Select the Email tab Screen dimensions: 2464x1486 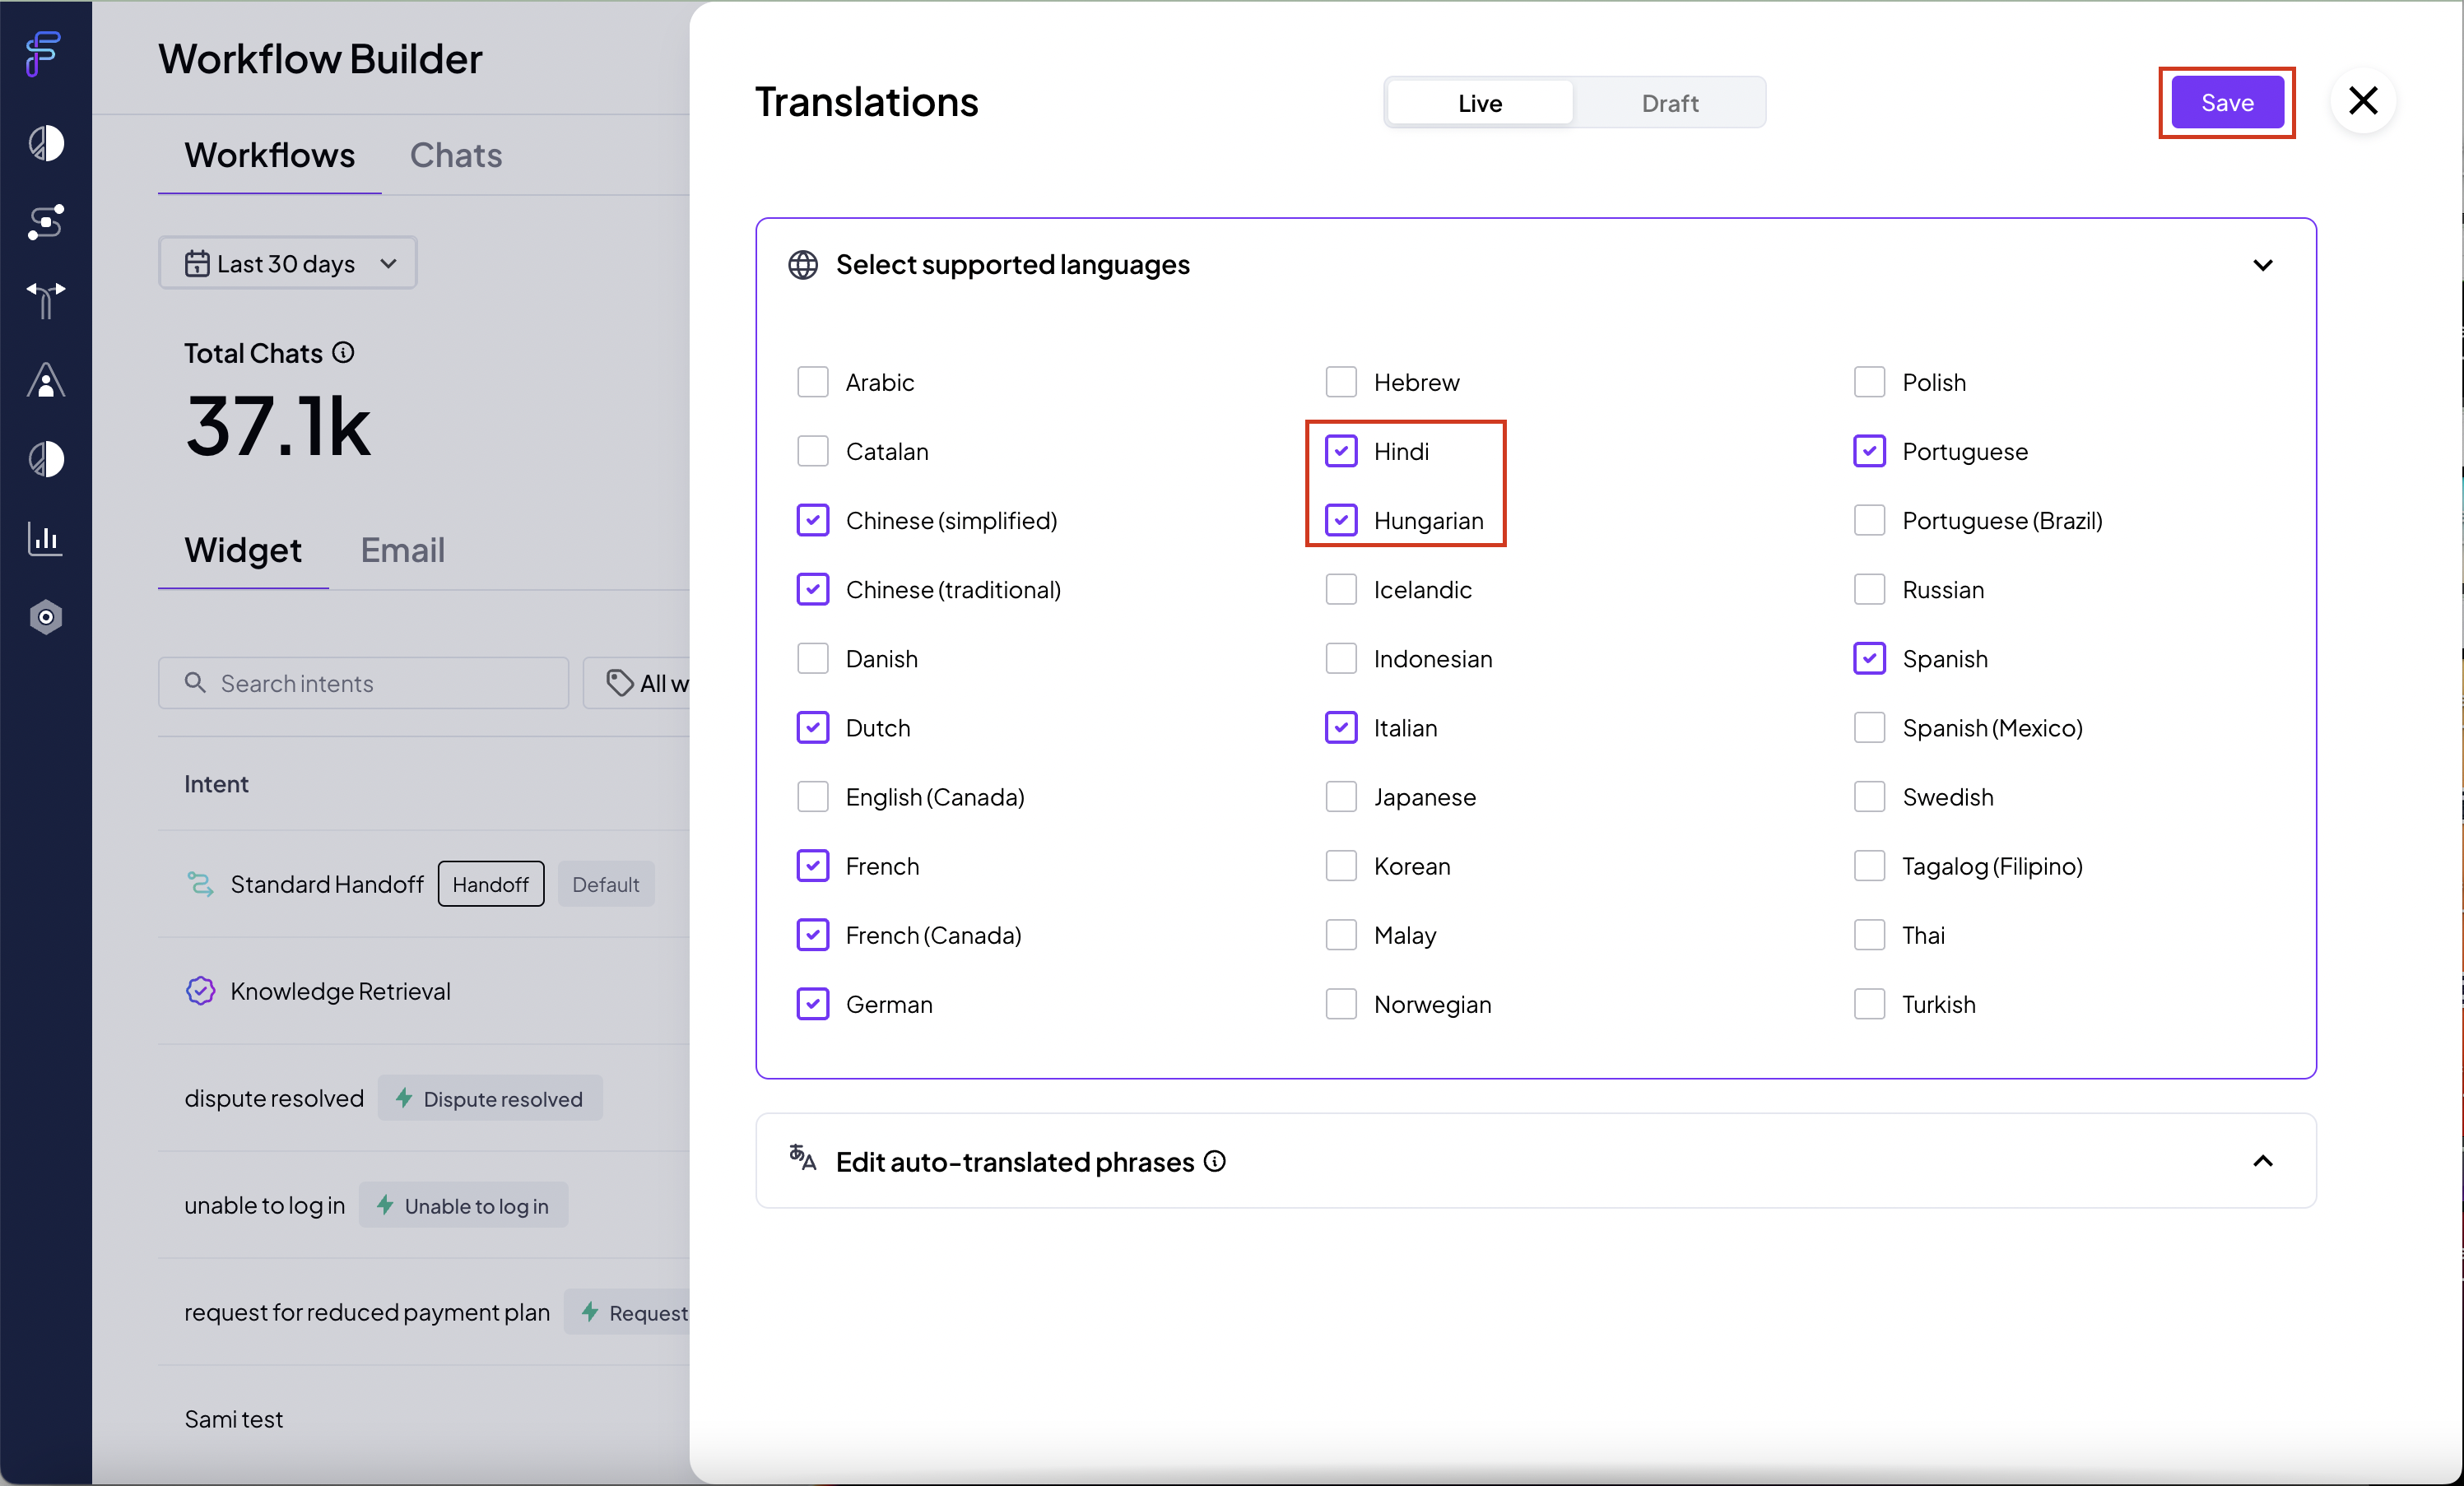(x=402, y=550)
